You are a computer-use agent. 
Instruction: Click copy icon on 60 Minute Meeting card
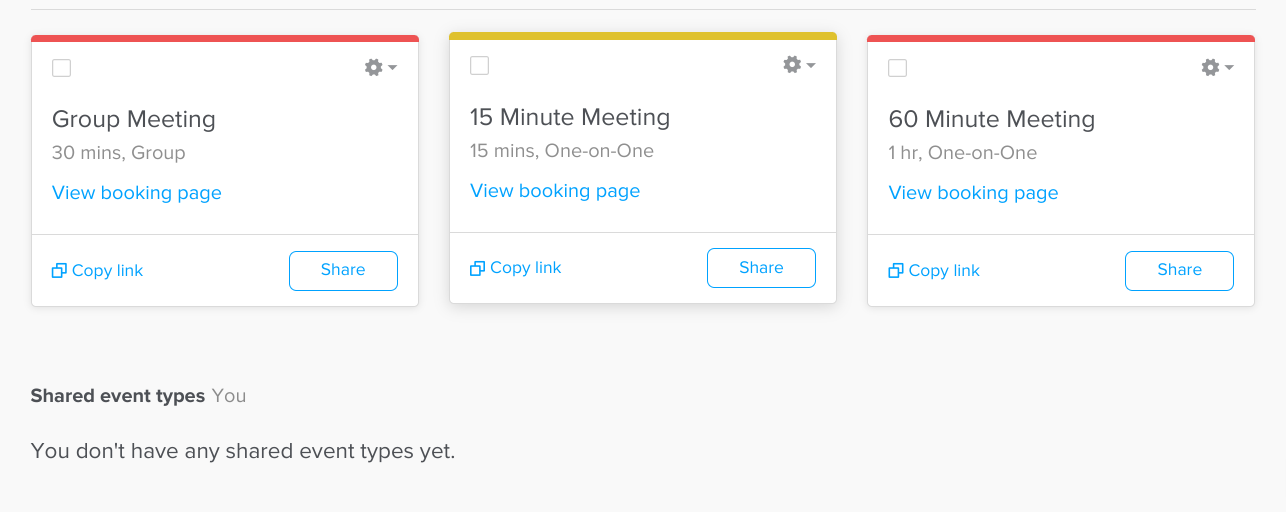[895, 271]
